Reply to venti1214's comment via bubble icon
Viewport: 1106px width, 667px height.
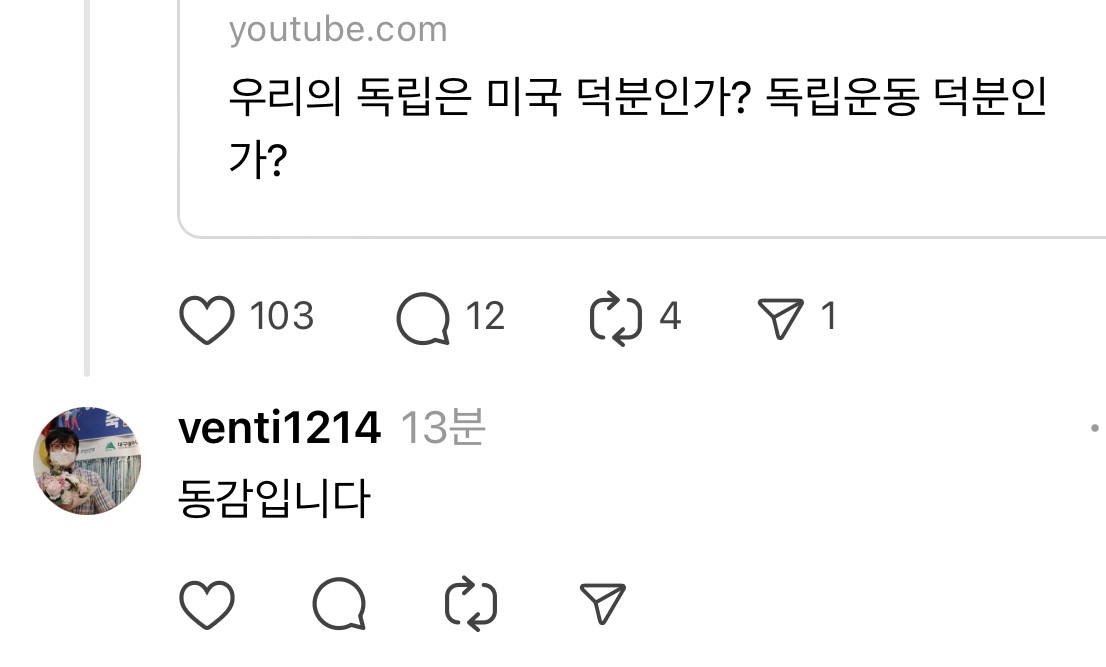339,603
